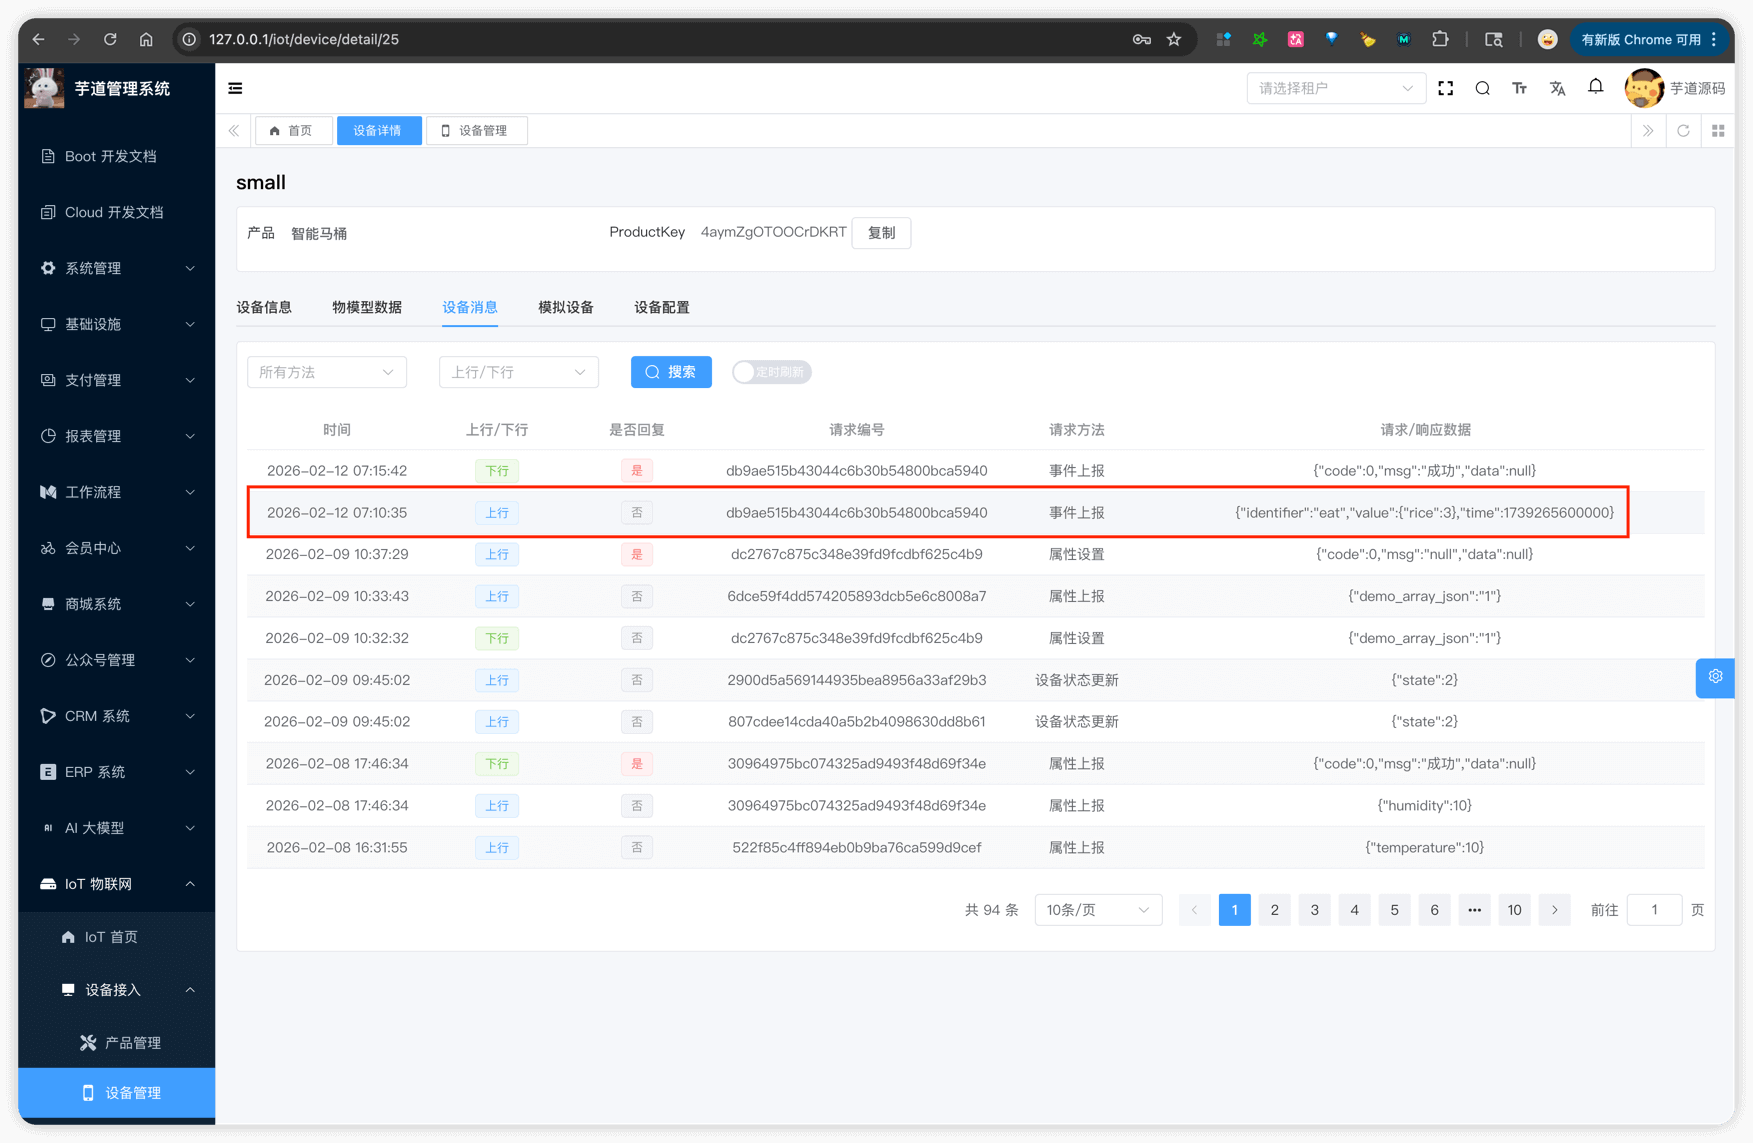Image resolution: width=1753 pixels, height=1143 pixels.
Task: Click 复制 to copy the ProductKey
Action: [x=881, y=233]
